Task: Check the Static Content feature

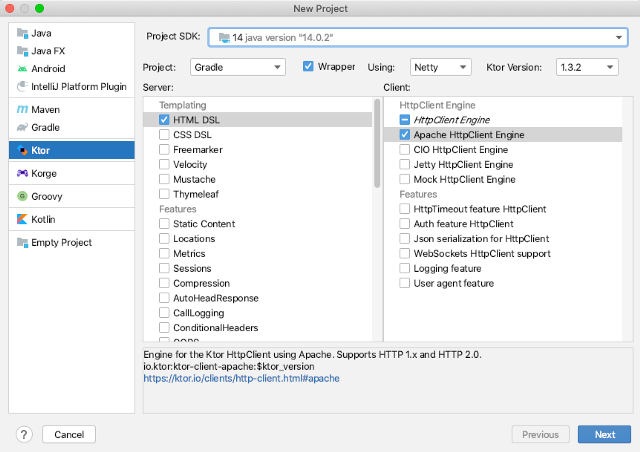Action: coord(164,224)
